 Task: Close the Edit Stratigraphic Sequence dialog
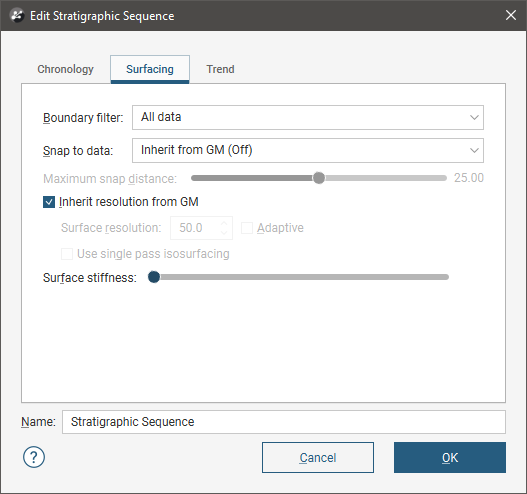click(511, 15)
